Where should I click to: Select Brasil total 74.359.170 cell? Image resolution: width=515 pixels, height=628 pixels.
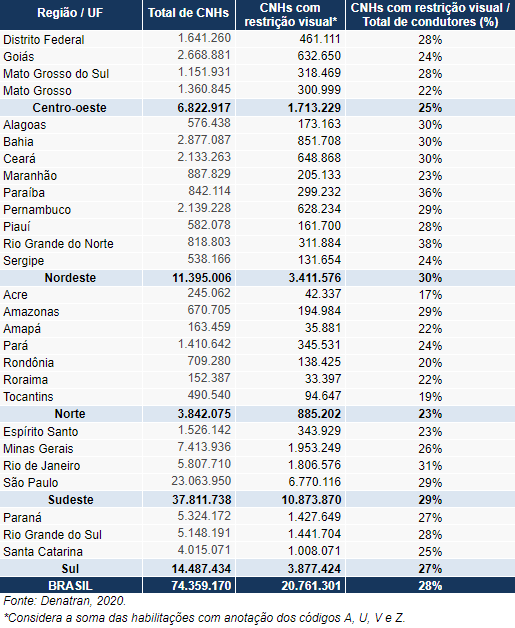tap(201, 586)
